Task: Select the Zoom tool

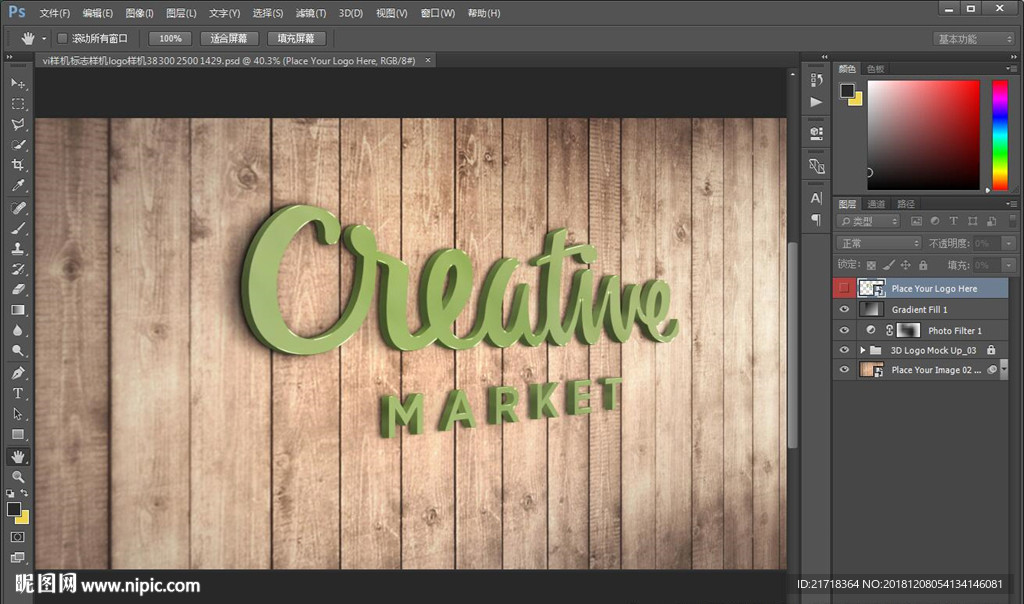Action: [18, 477]
